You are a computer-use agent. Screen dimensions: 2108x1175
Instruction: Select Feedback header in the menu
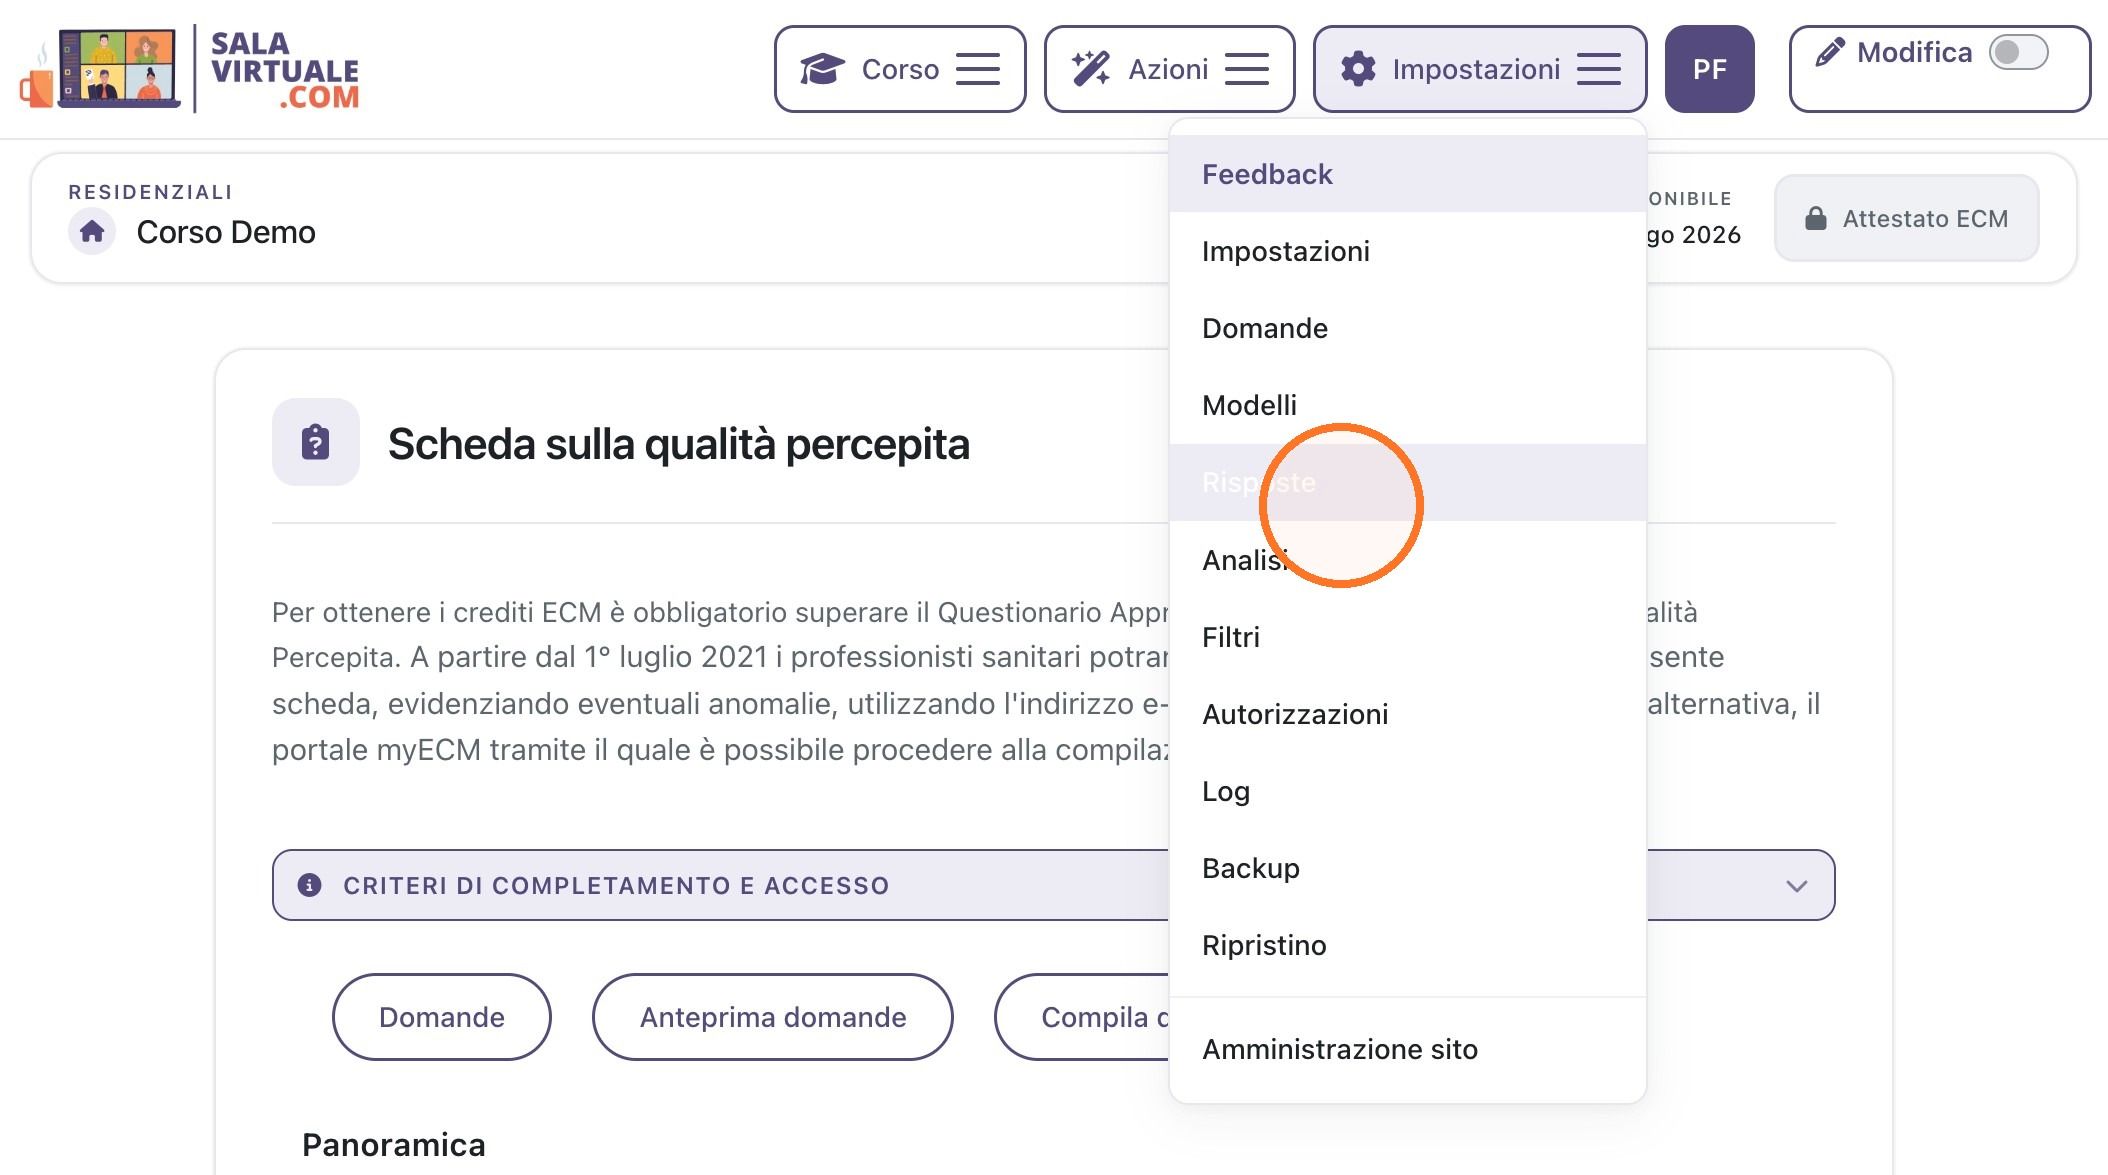[1408, 174]
